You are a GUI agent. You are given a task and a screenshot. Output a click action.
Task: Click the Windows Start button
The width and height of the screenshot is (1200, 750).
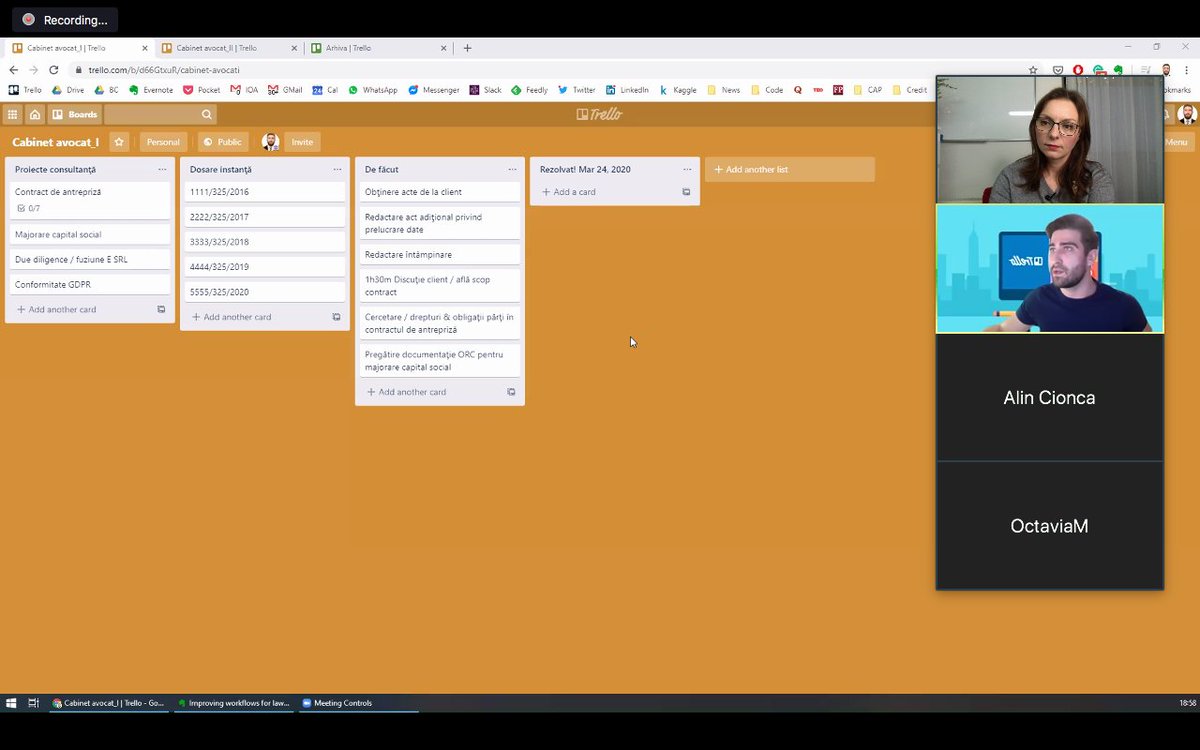pyautogui.click(x=12, y=703)
